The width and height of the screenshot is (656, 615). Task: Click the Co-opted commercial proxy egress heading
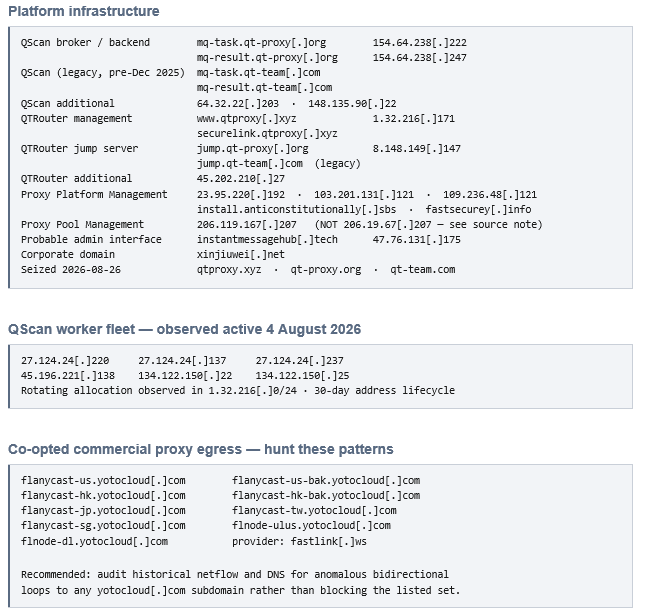coord(201,449)
